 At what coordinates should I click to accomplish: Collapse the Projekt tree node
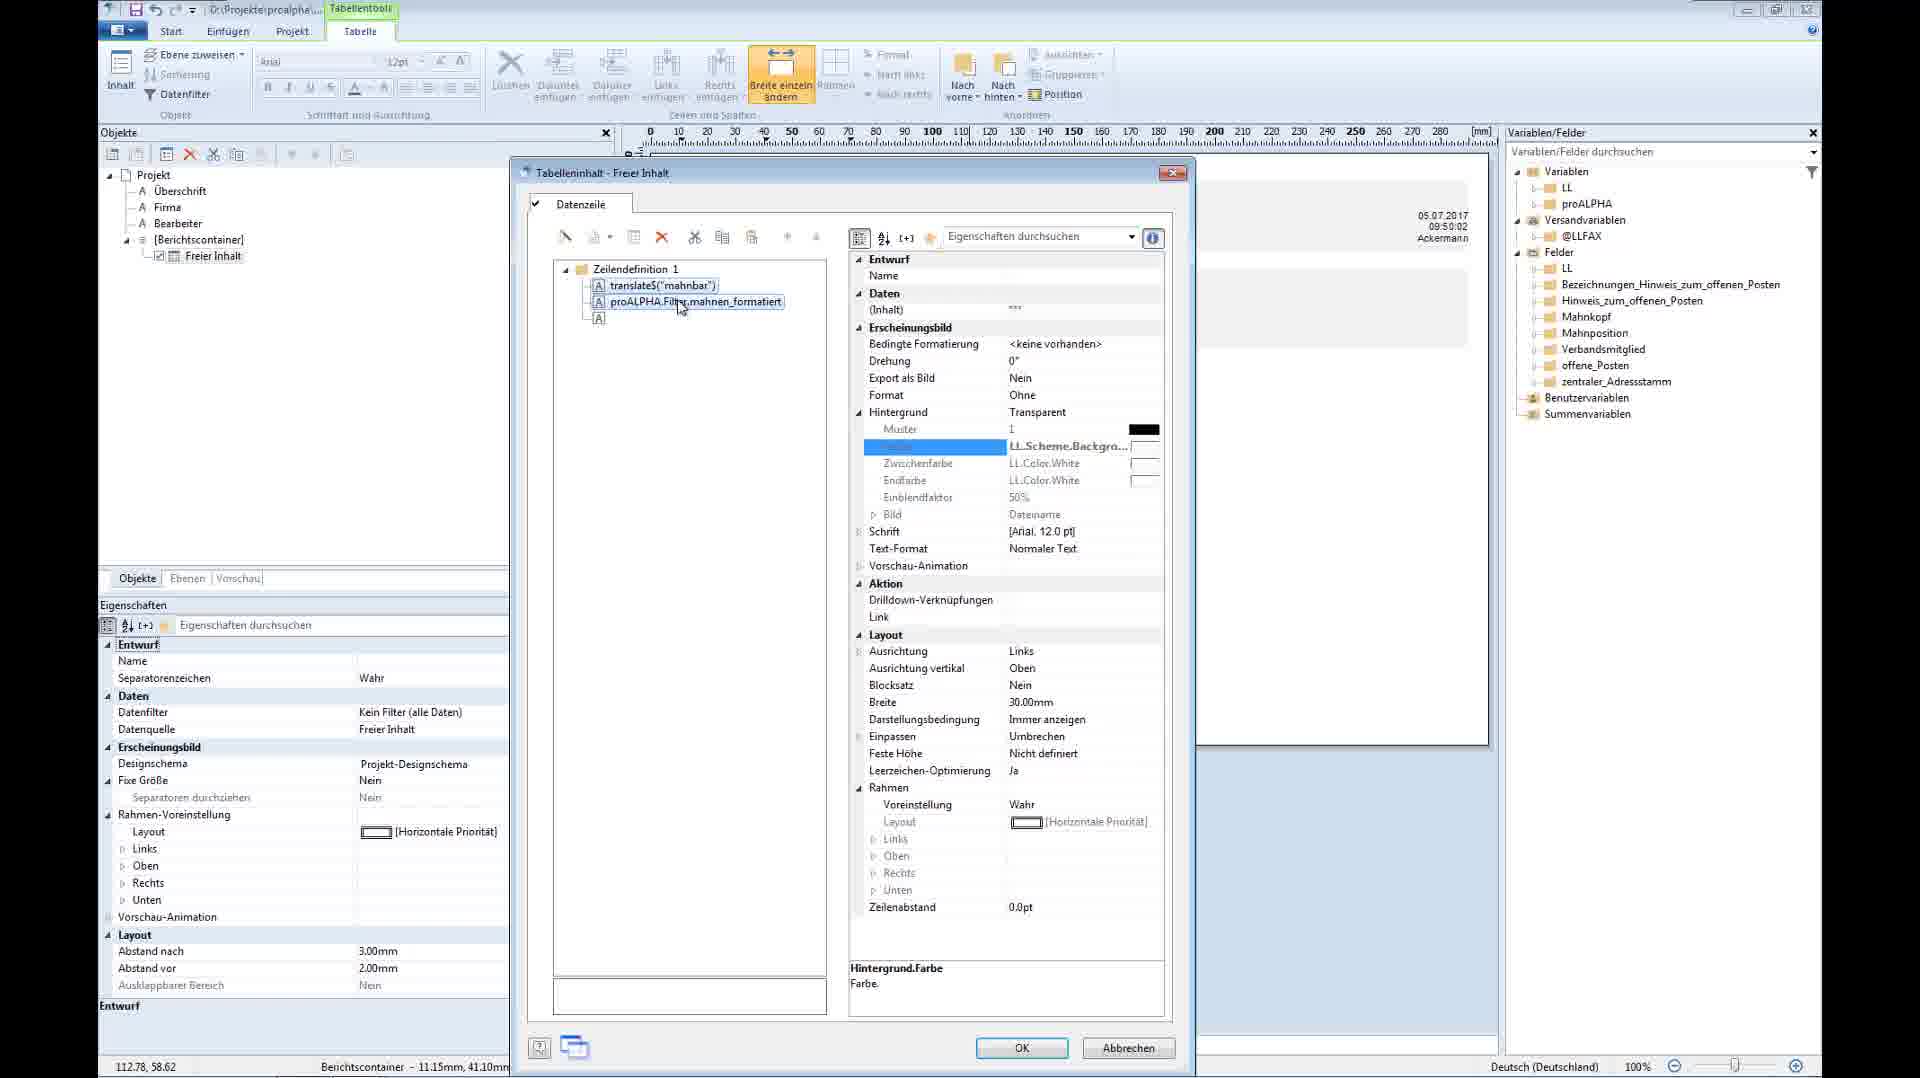110,175
